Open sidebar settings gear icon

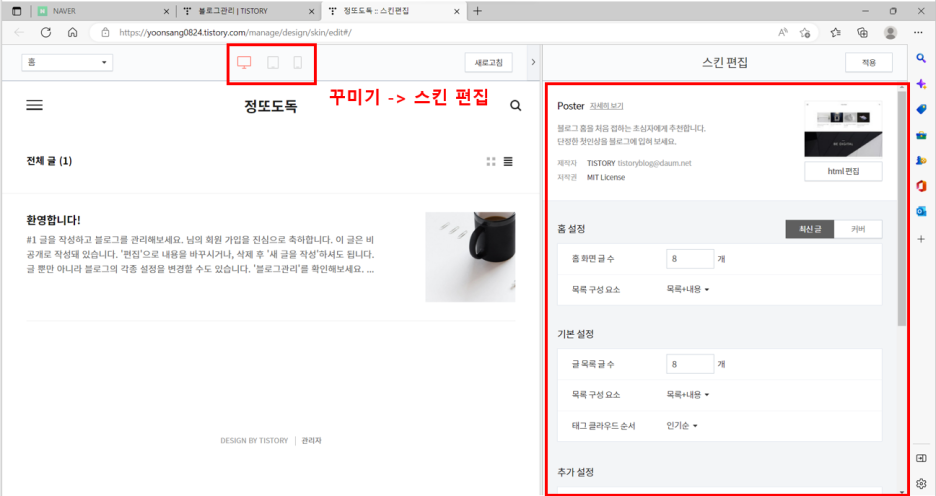921,483
